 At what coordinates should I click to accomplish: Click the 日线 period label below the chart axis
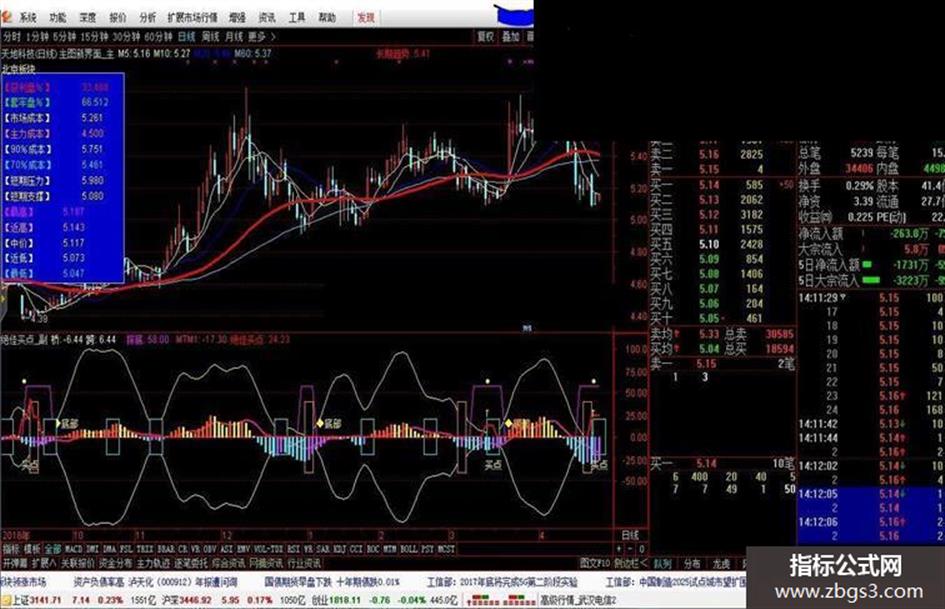coord(630,535)
